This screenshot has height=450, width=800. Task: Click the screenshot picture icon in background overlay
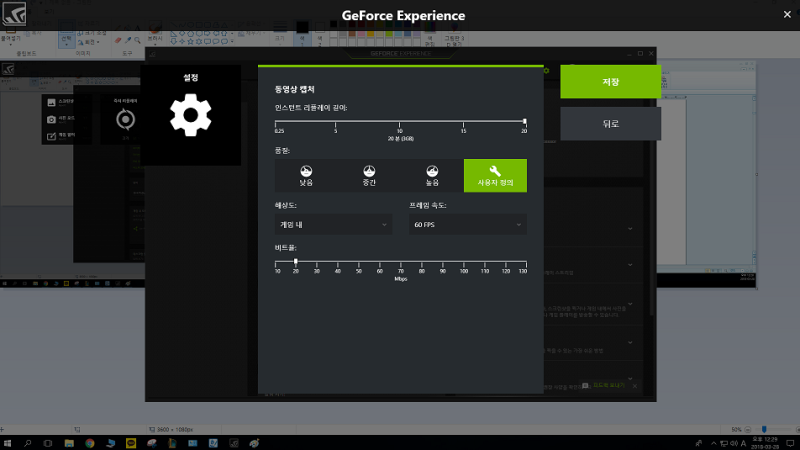[x=51, y=103]
